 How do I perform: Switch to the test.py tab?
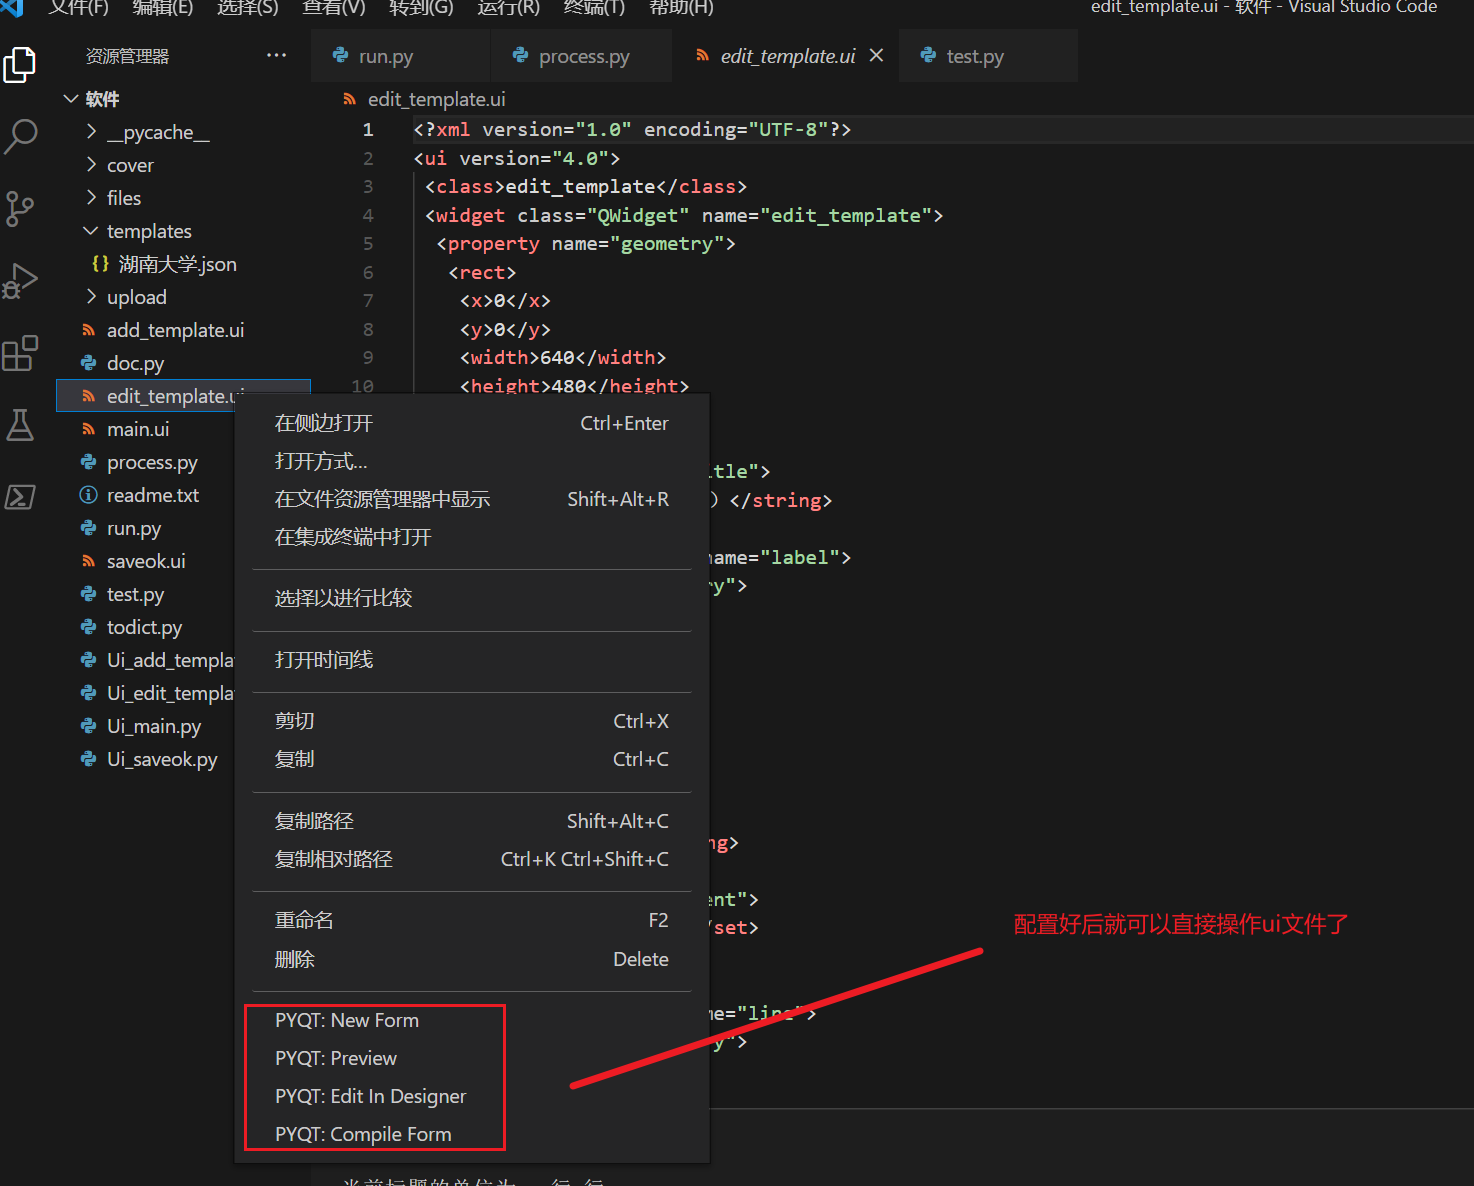tap(988, 56)
